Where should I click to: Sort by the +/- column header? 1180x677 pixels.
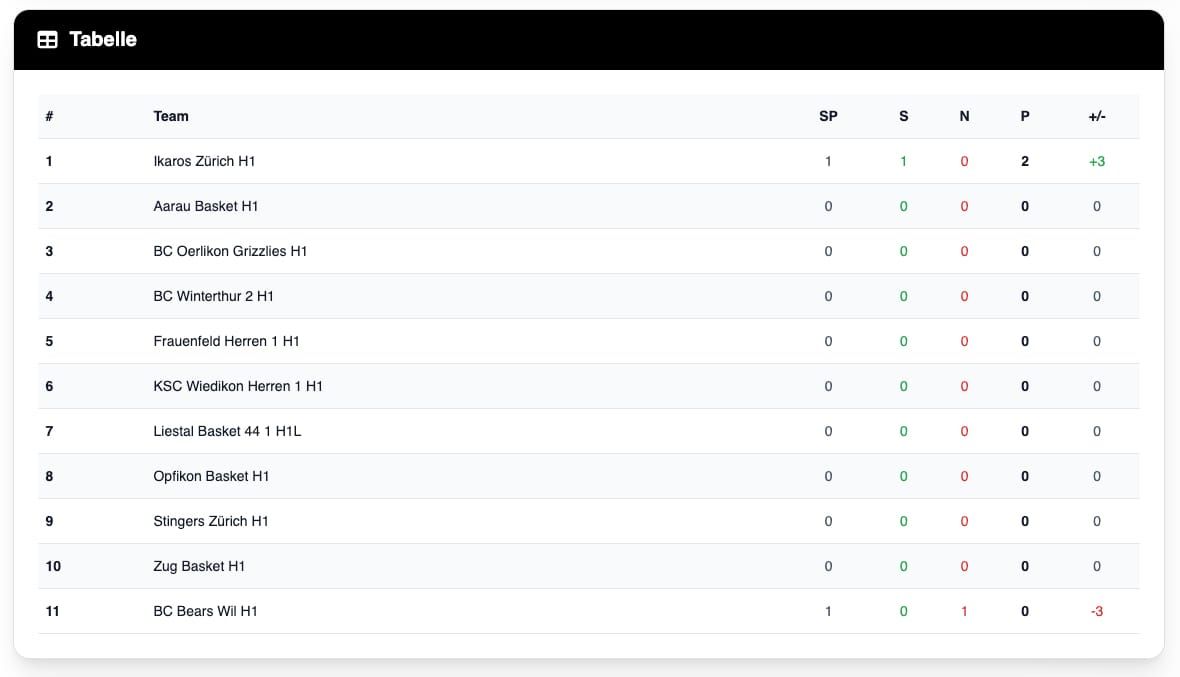click(1097, 116)
